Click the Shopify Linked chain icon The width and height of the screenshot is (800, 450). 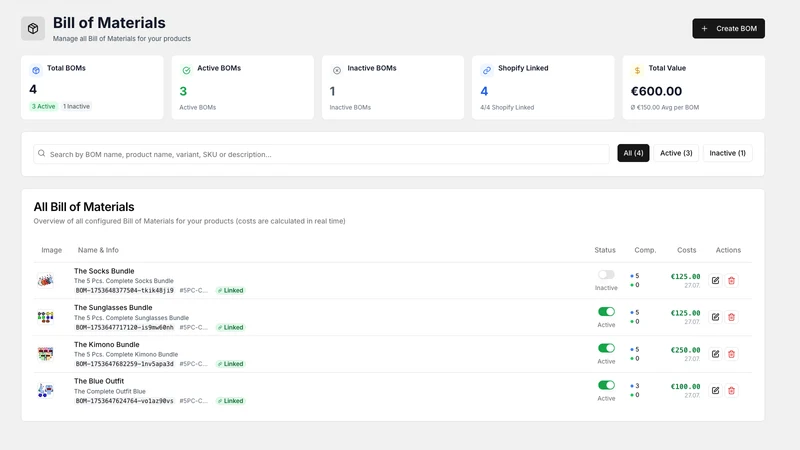[x=487, y=70]
